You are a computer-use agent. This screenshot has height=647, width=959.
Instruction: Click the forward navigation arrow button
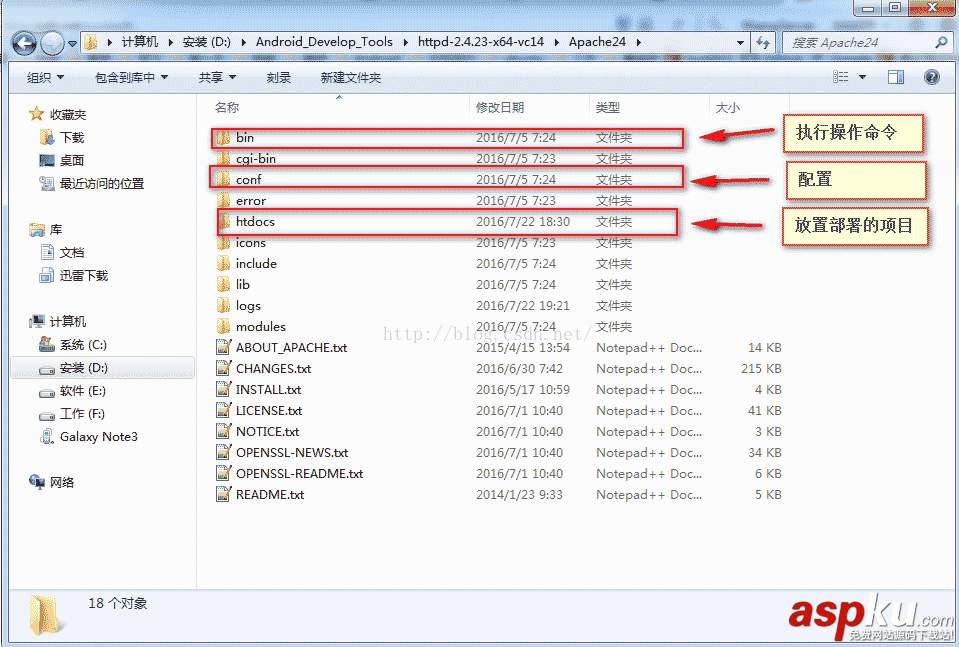[x=53, y=43]
